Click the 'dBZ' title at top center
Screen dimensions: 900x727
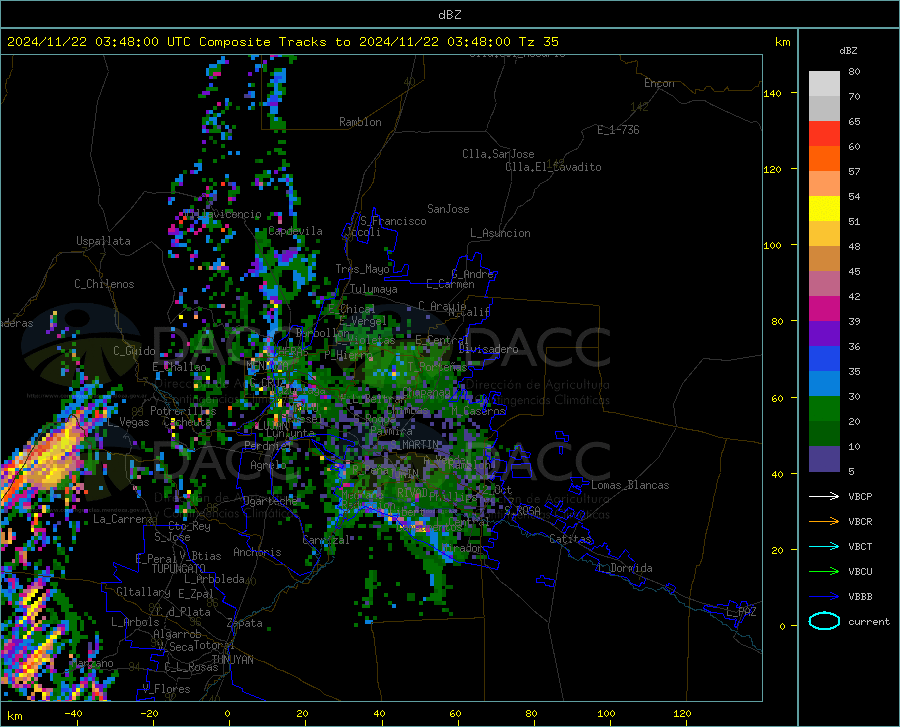coord(449,15)
